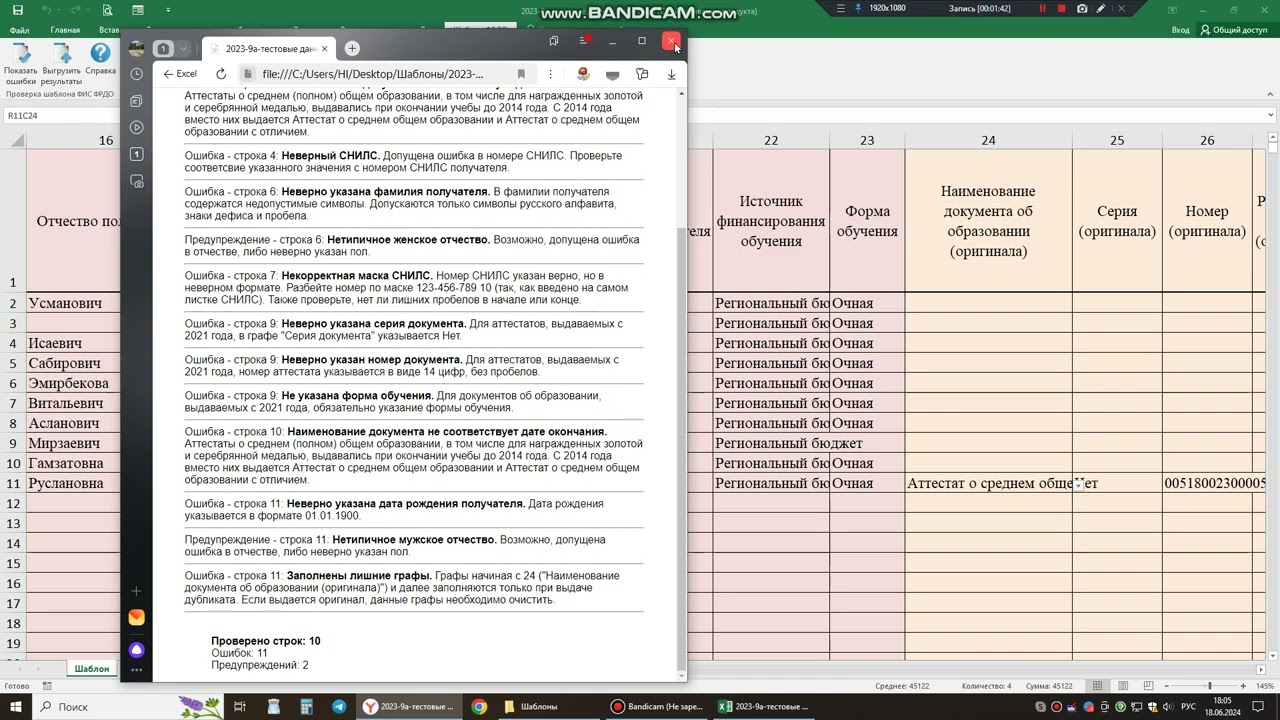The image size is (1280, 720).
Task: Switch to 'Главная' ribbon tab in Excel
Action: 65,30
